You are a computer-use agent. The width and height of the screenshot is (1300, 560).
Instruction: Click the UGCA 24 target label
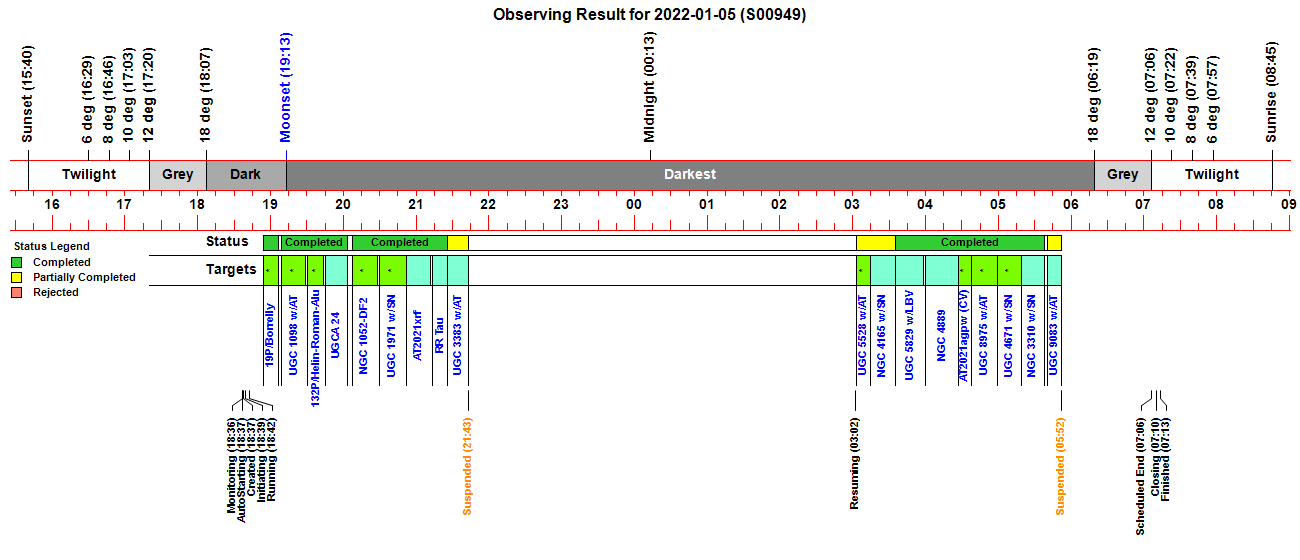[x=336, y=333]
